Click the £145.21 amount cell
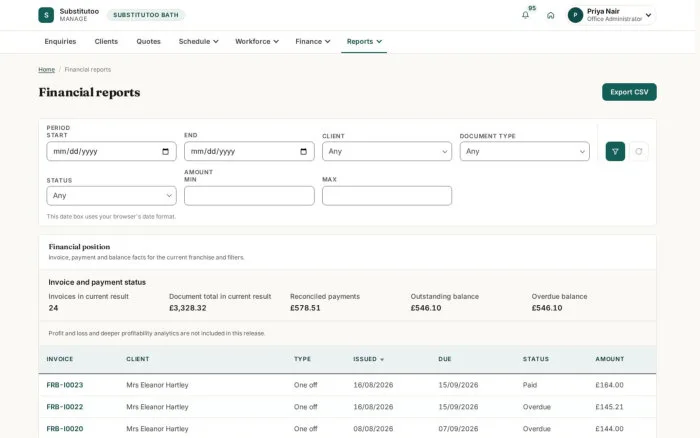The width and height of the screenshot is (700, 438). (609, 407)
